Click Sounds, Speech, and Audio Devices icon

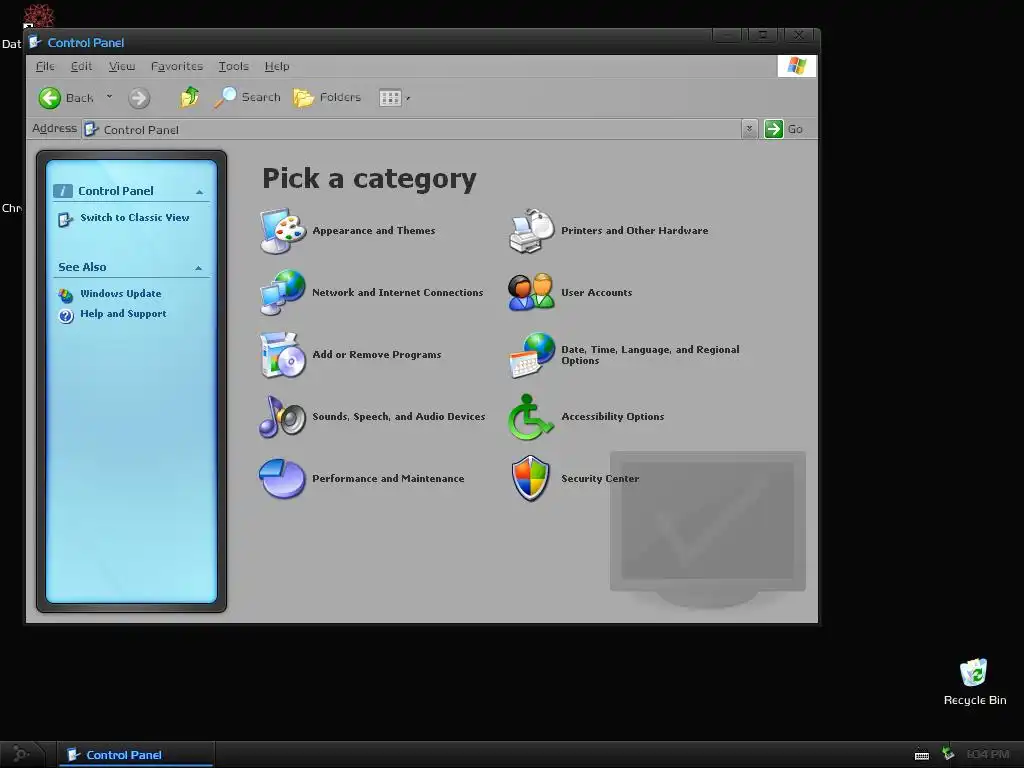pyautogui.click(x=283, y=417)
